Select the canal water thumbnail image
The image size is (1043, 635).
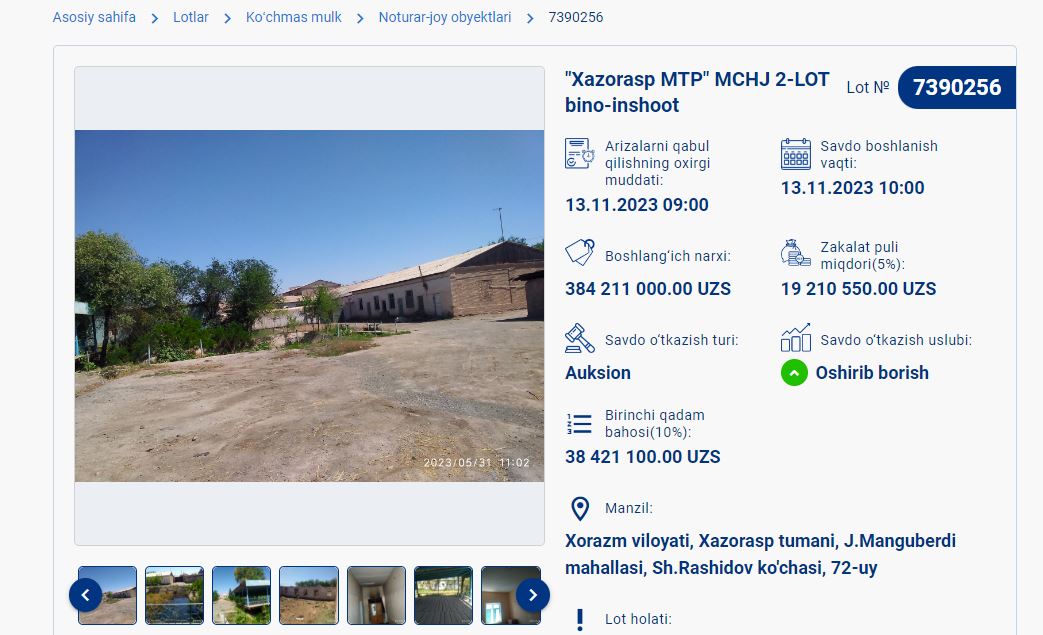(174, 595)
